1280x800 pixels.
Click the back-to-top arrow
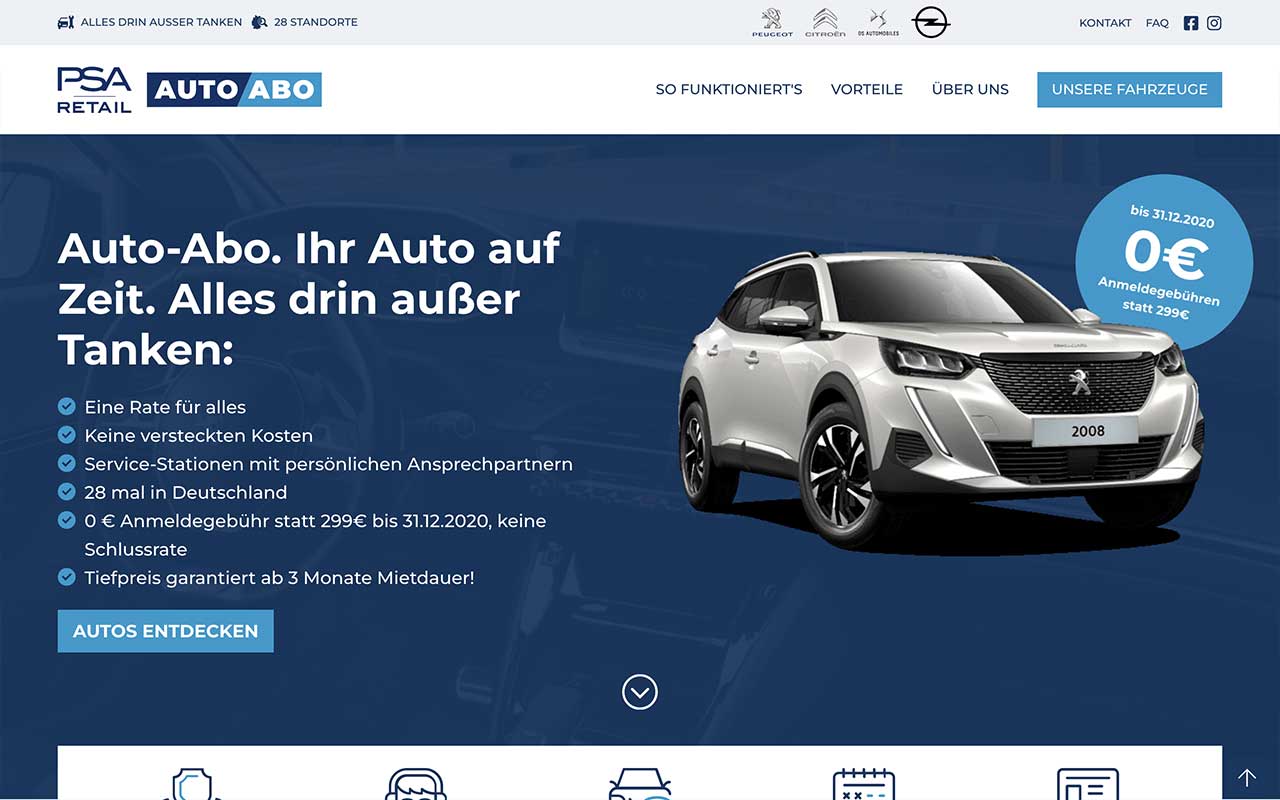pyautogui.click(x=1246, y=776)
